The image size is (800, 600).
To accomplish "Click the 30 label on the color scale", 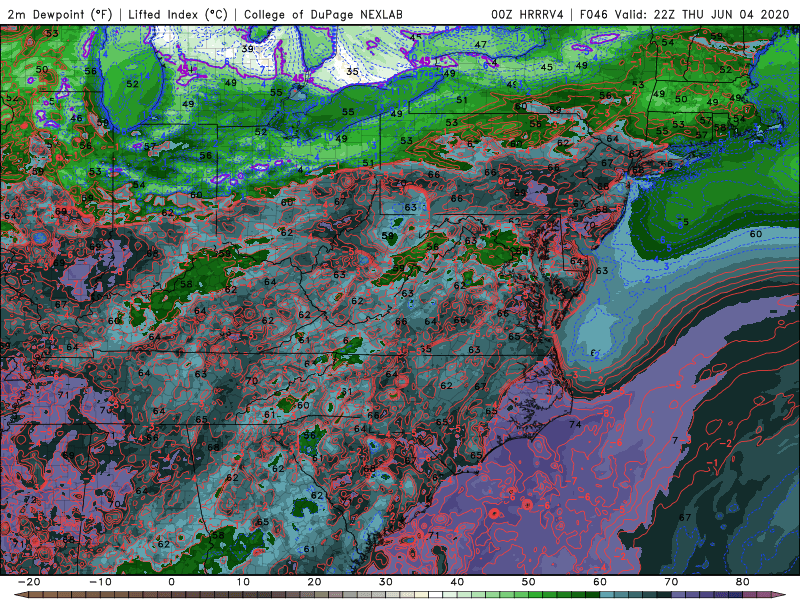I will pyautogui.click(x=386, y=582).
